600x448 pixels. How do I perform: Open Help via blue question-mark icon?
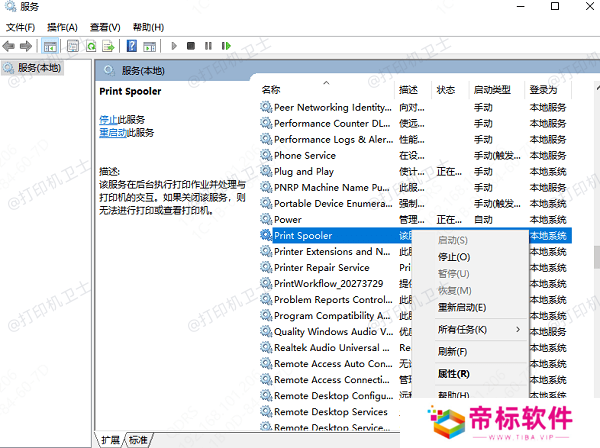pyautogui.click(x=131, y=46)
